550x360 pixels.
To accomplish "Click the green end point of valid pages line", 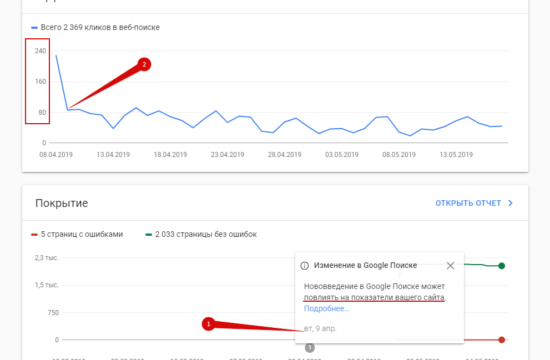I will [502, 266].
